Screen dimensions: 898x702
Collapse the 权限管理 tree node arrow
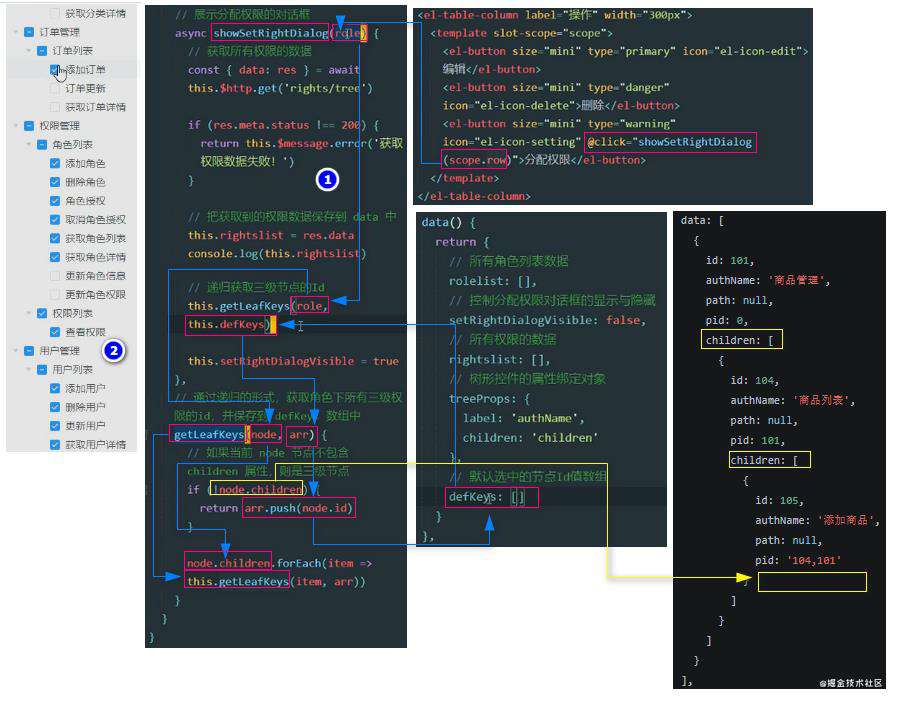pyautogui.click(x=16, y=126)
